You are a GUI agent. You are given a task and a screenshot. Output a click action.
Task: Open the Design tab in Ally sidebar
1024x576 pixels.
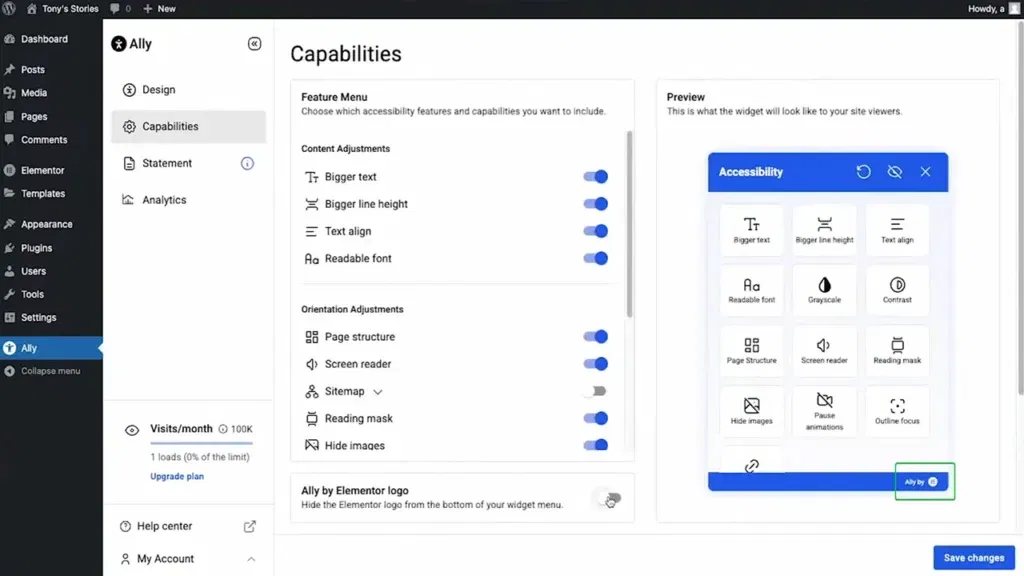pyautogui.click(x=158, y=90)
